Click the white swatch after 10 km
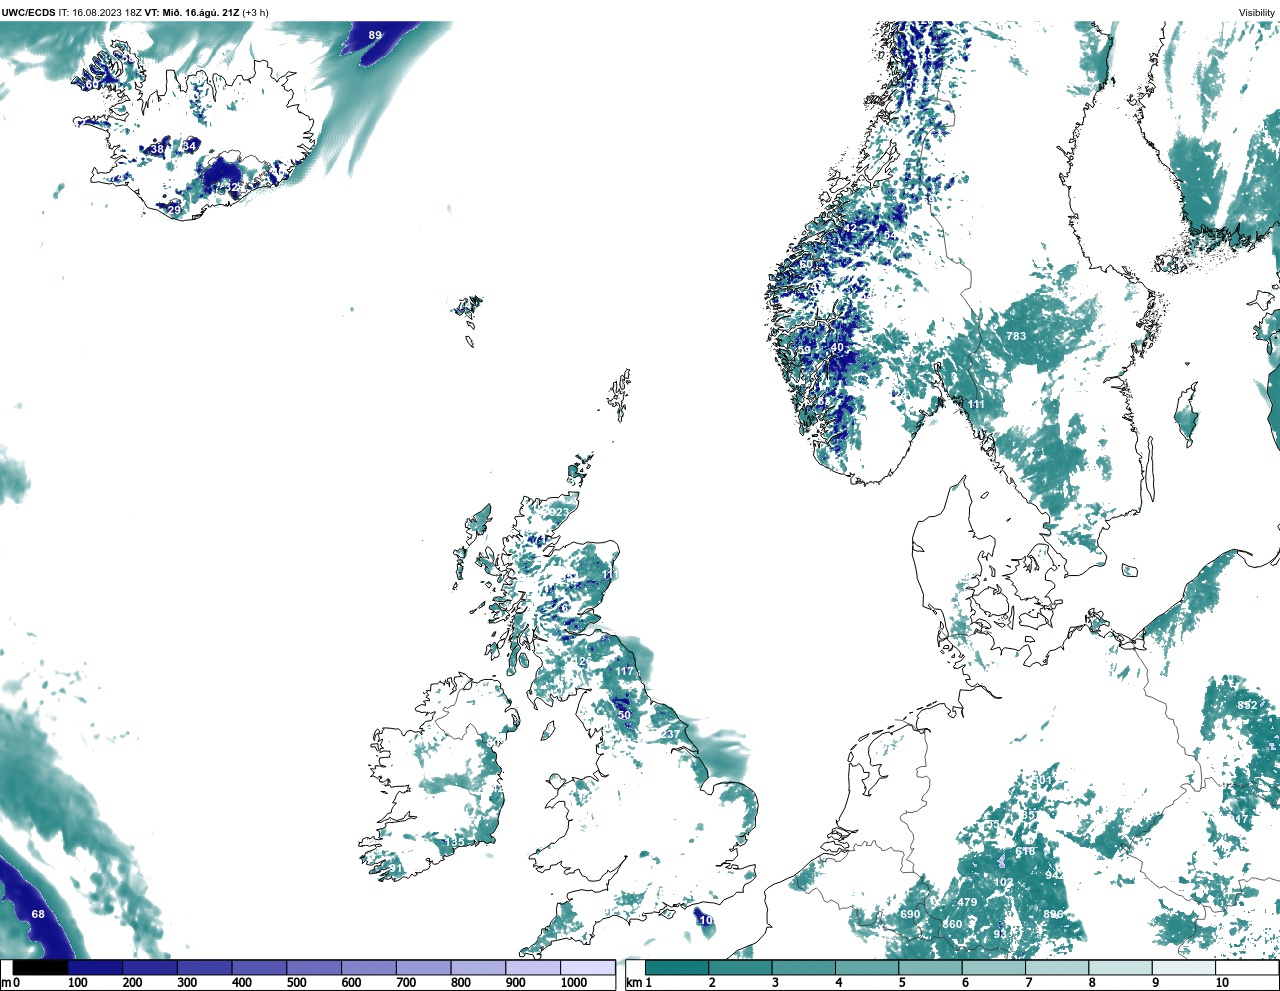The image size is (1280, 991). coord(1247,968)
